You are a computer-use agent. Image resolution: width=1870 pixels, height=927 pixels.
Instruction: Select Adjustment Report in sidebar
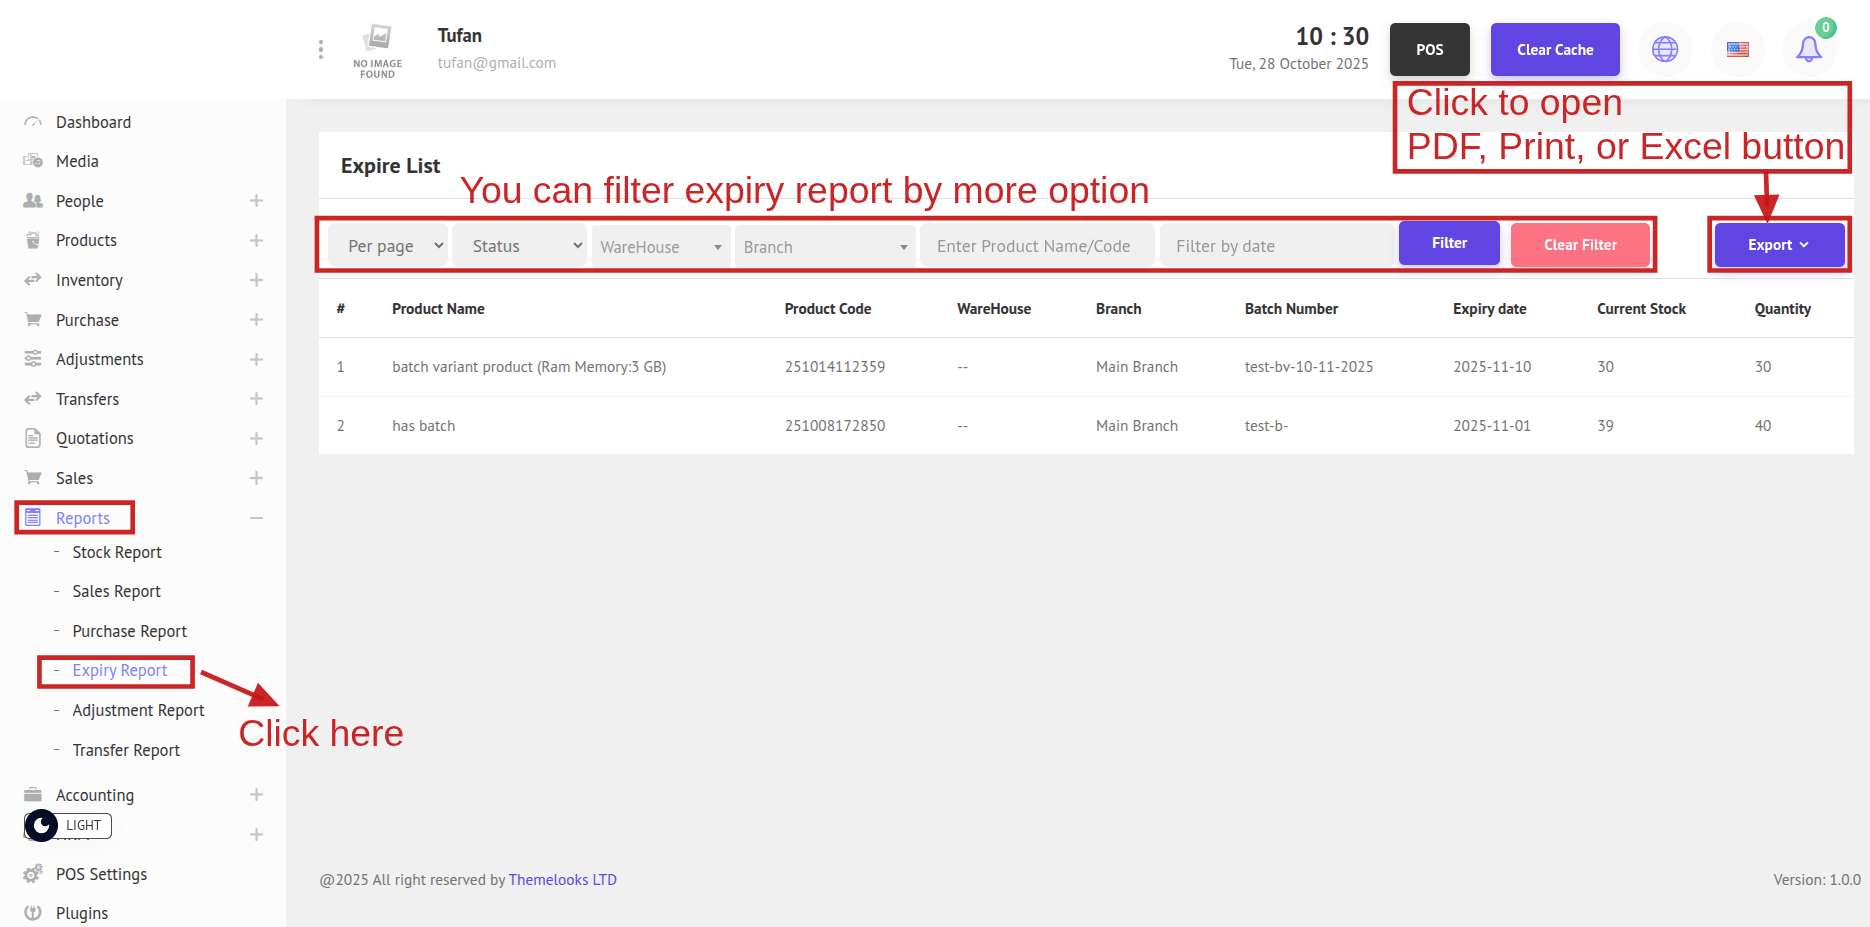138,710
